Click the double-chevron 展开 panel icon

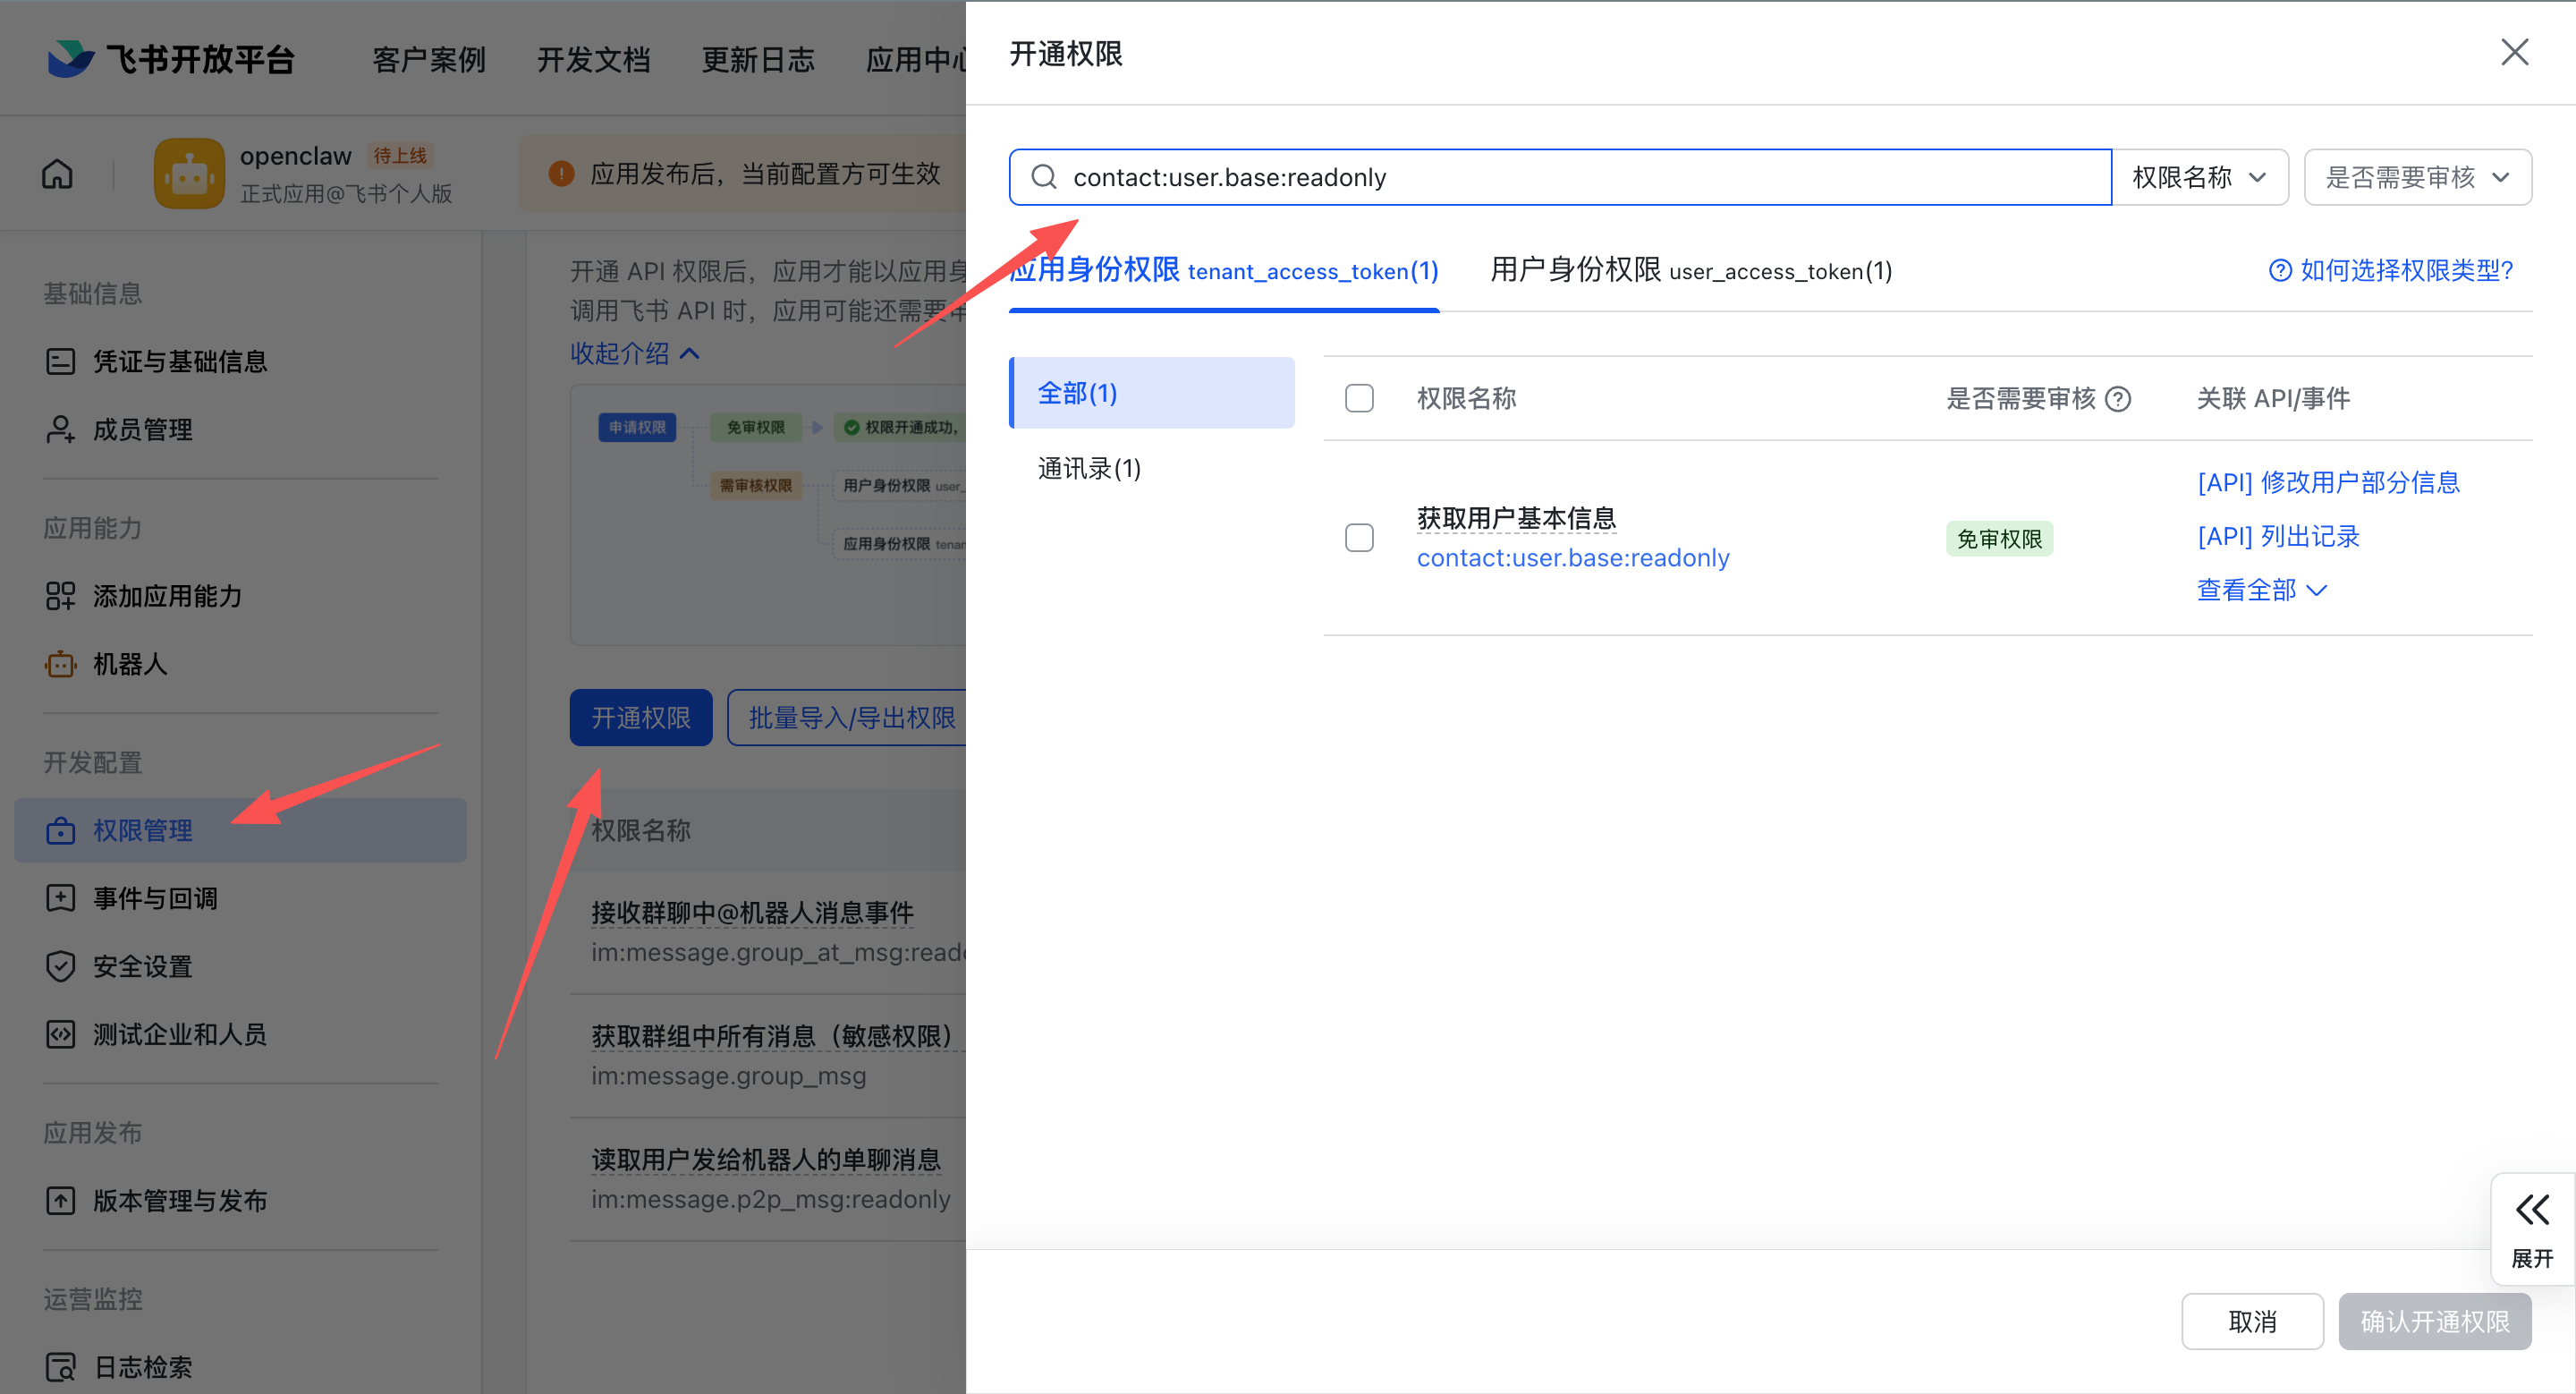2532,1210
